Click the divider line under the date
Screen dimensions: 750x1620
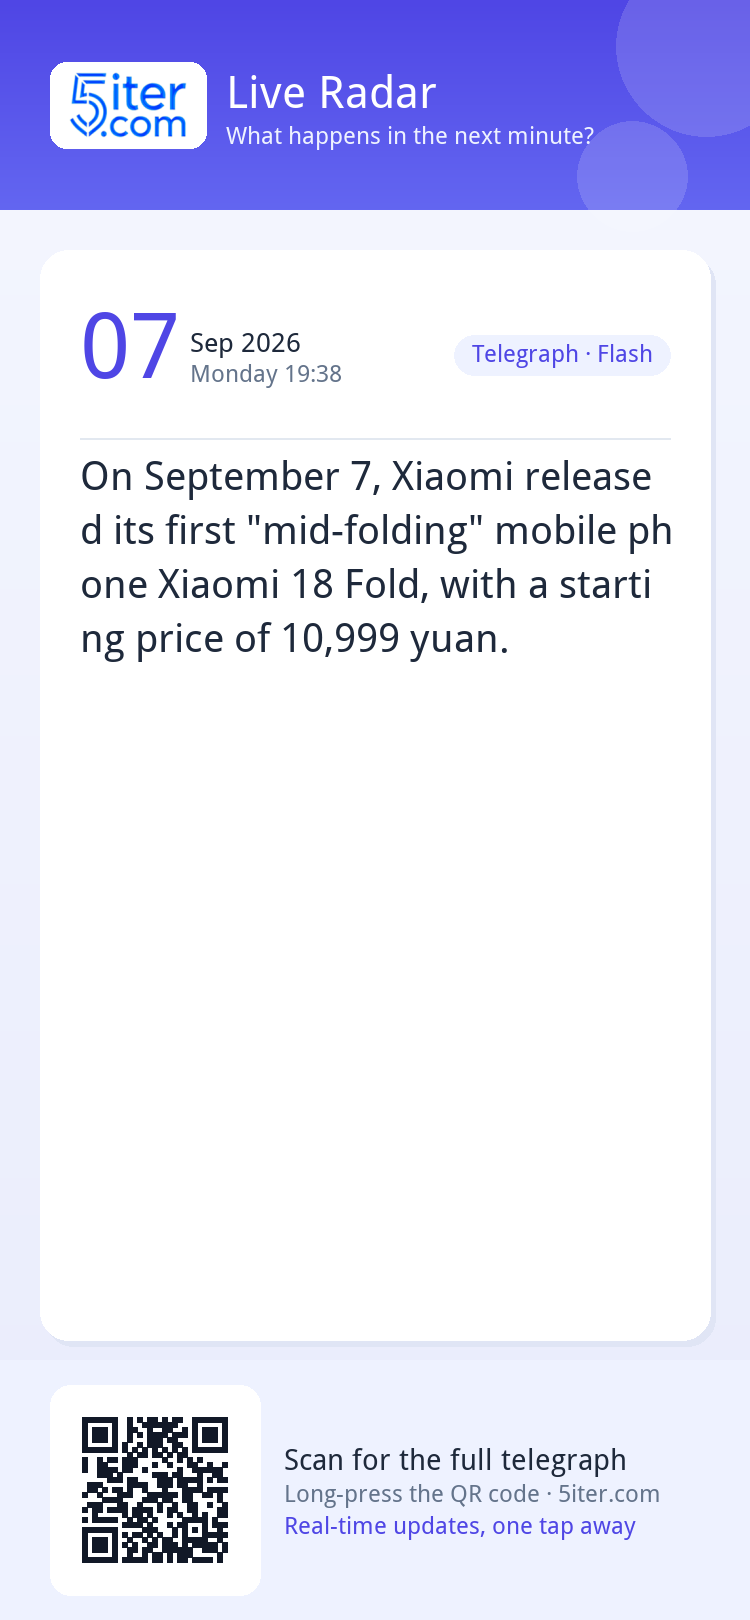coord(375,439)
